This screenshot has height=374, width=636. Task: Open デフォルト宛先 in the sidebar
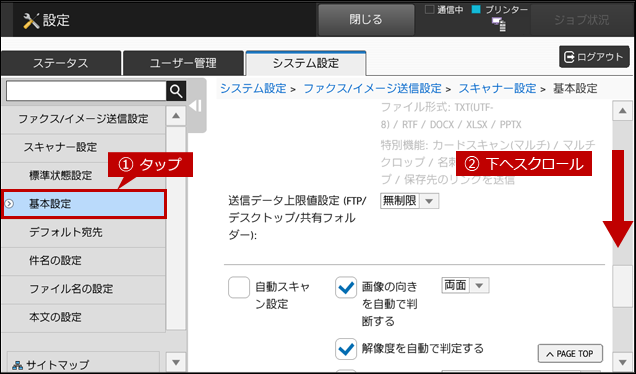pyautogui.click(x=83, y=232)
